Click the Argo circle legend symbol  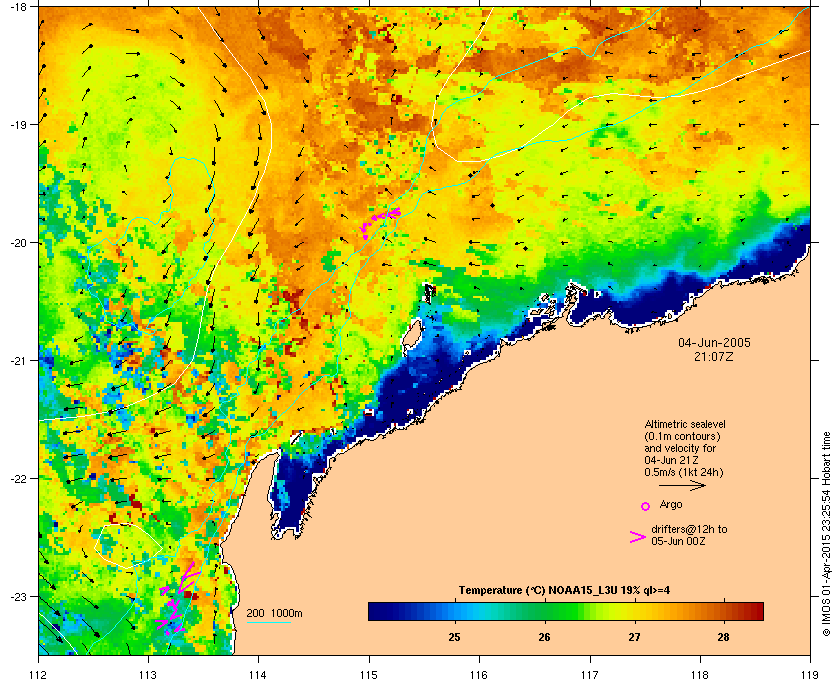point(646,506)
